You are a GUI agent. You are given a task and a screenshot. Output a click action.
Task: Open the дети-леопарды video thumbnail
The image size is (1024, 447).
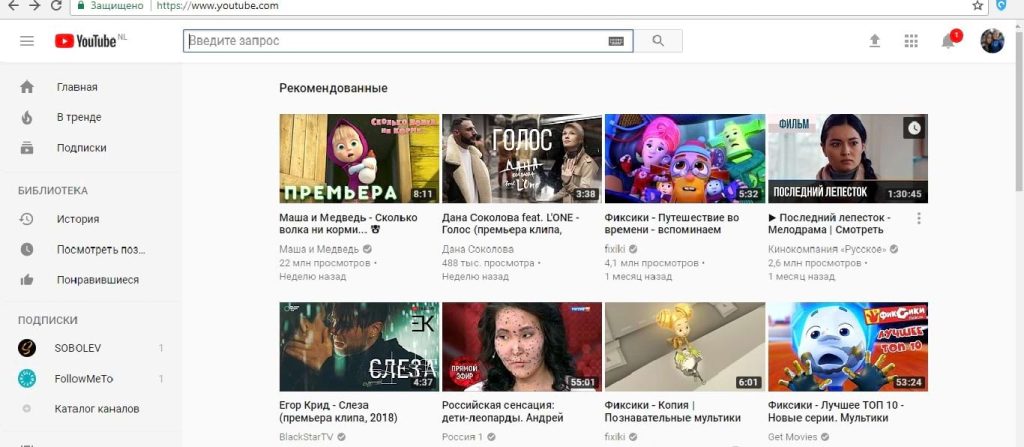522,346
